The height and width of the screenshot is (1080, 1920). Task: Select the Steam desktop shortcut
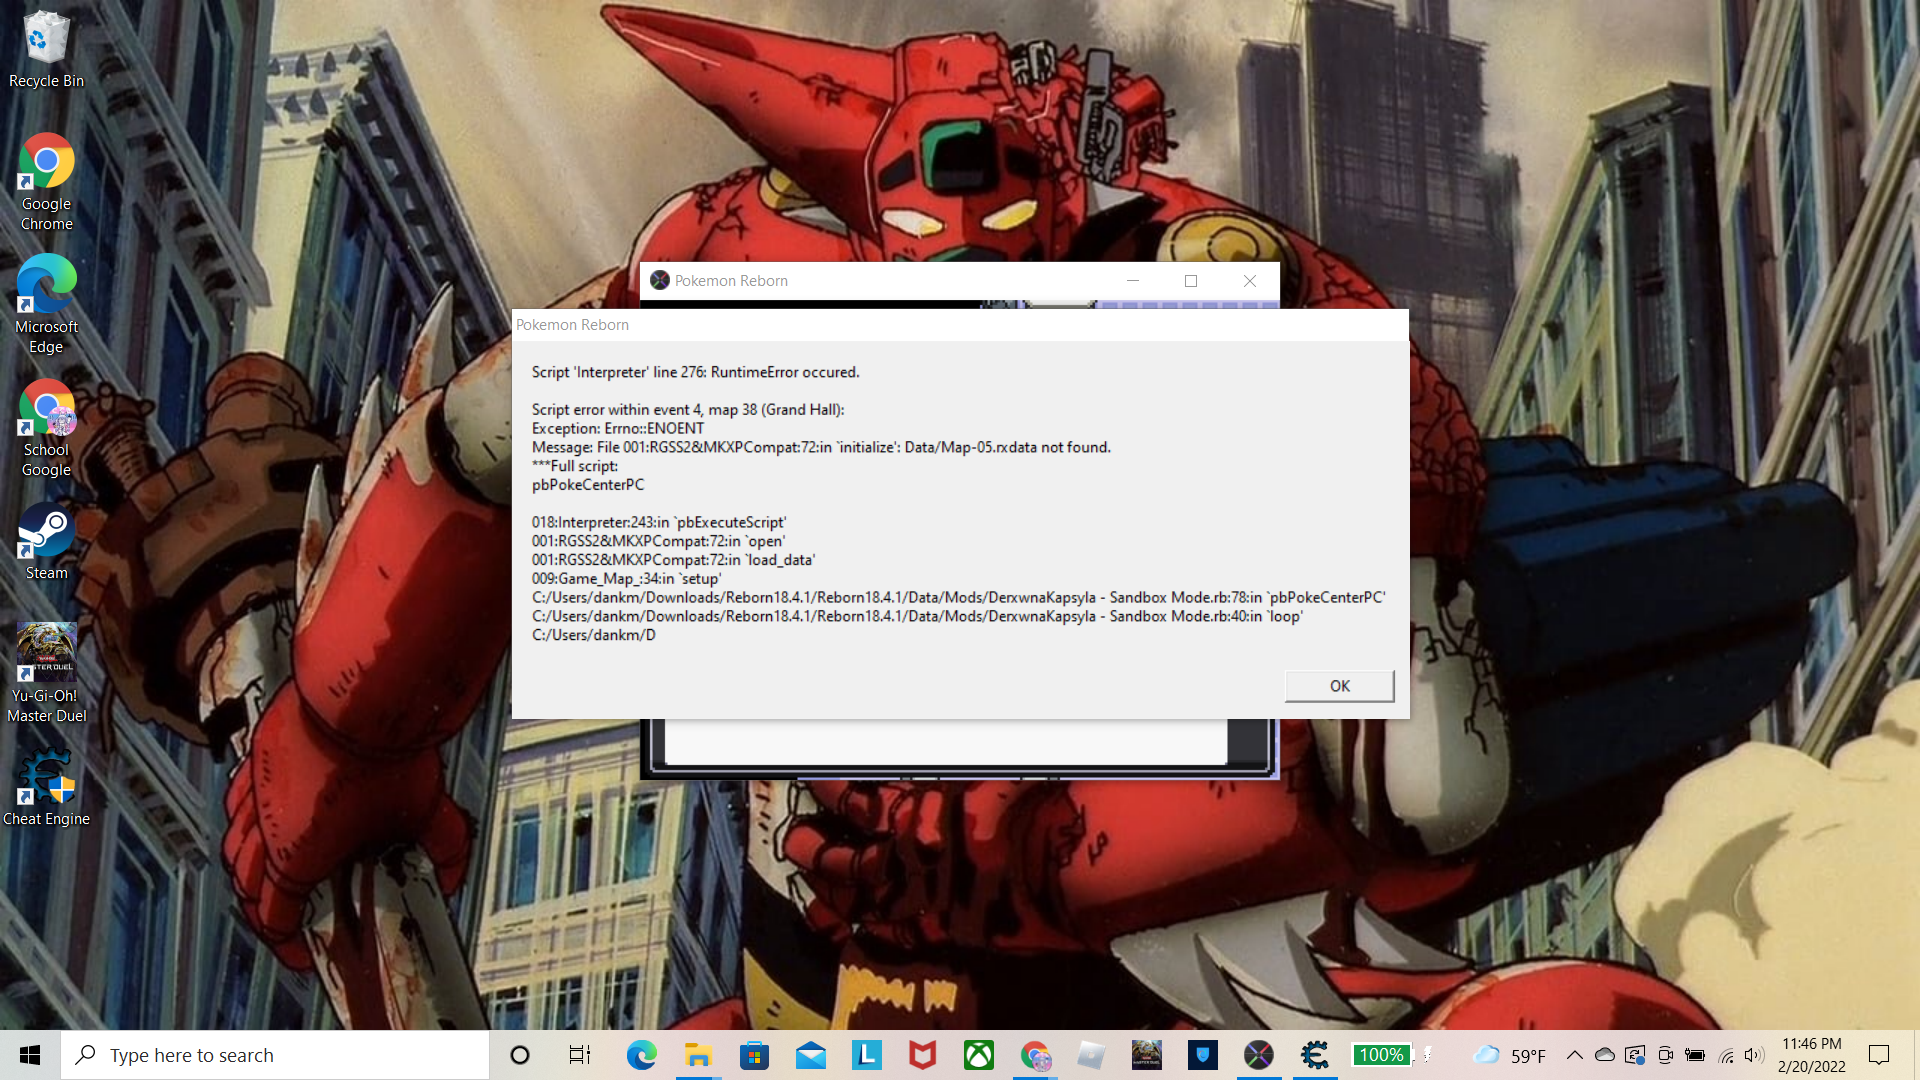[x=46, y=541]
